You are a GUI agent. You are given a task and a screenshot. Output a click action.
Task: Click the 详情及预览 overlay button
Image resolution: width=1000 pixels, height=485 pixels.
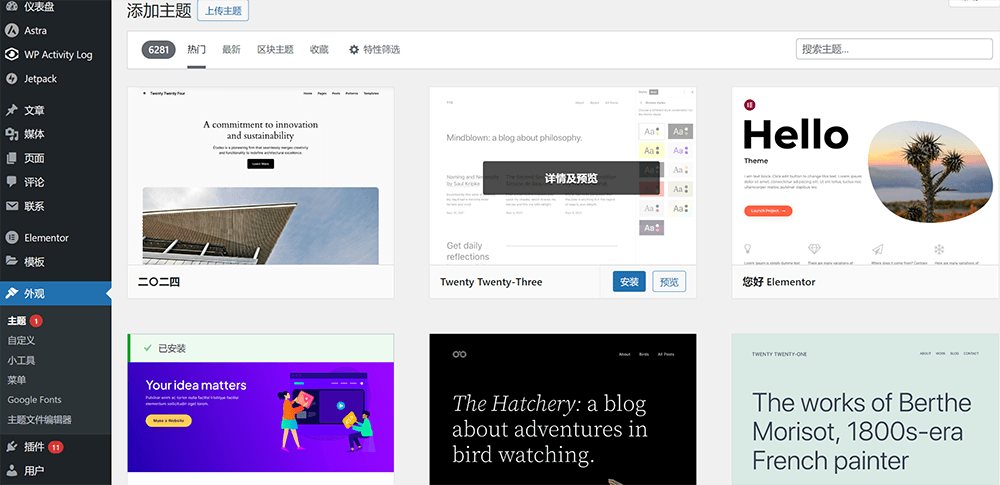[571, 178]
